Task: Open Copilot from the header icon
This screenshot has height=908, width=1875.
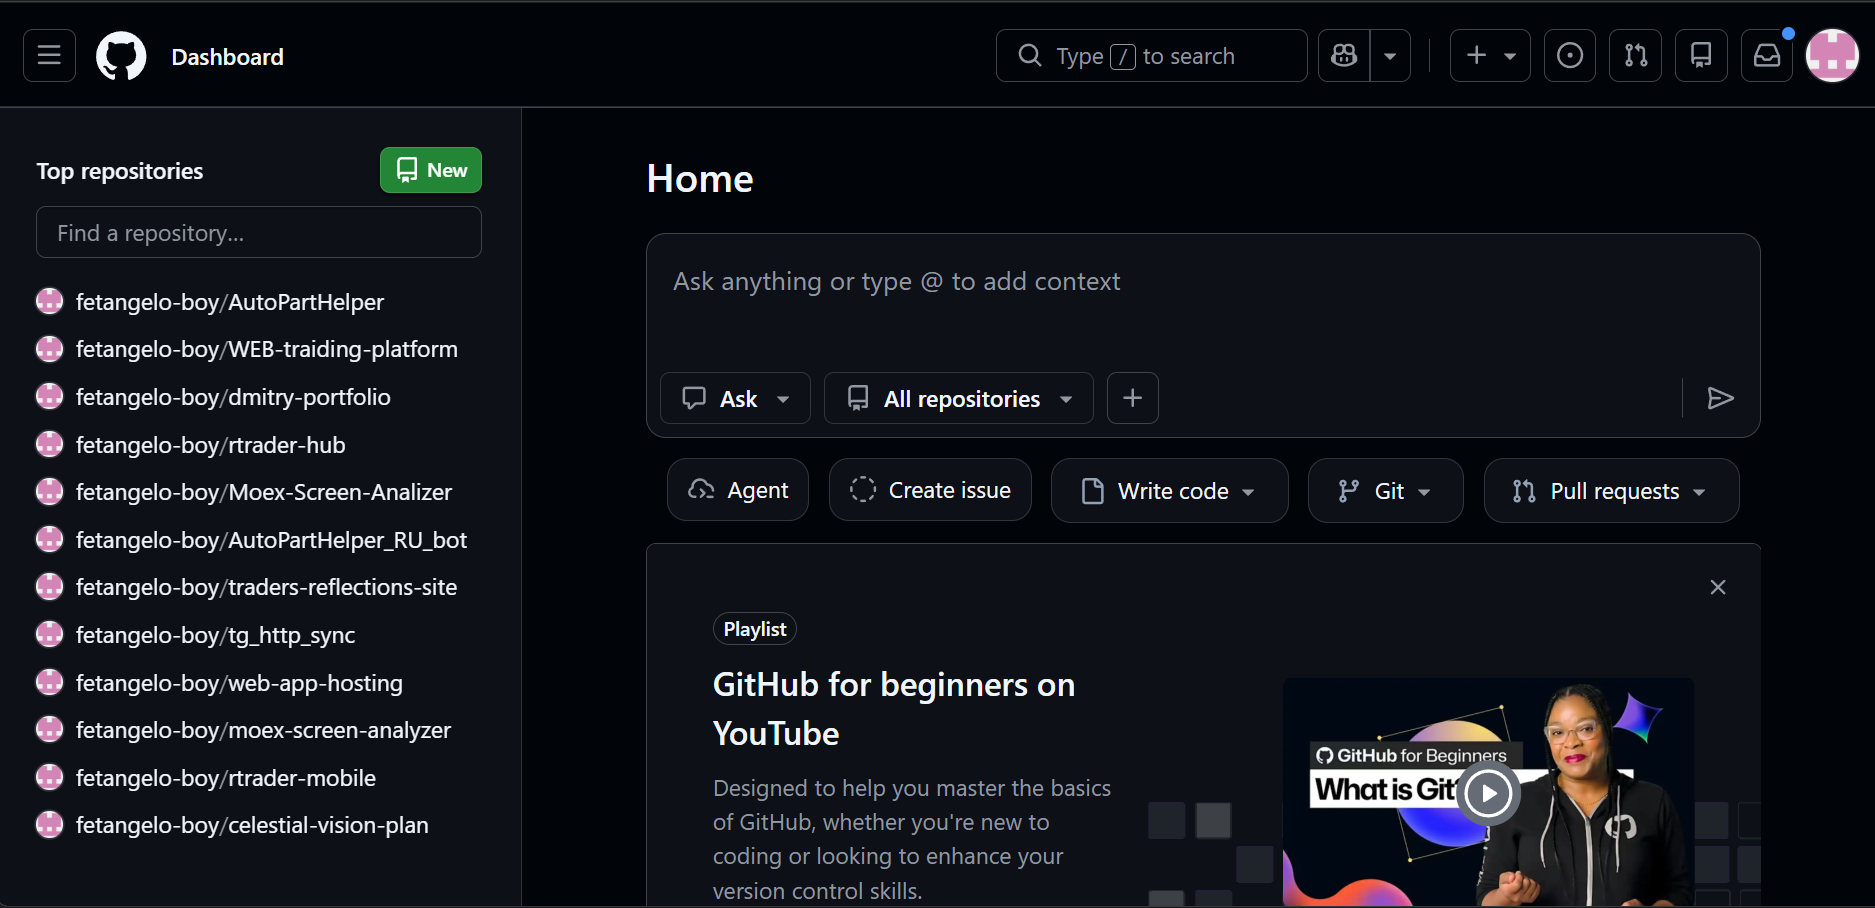Action: pyautogui.click(x=1343, y=55)
